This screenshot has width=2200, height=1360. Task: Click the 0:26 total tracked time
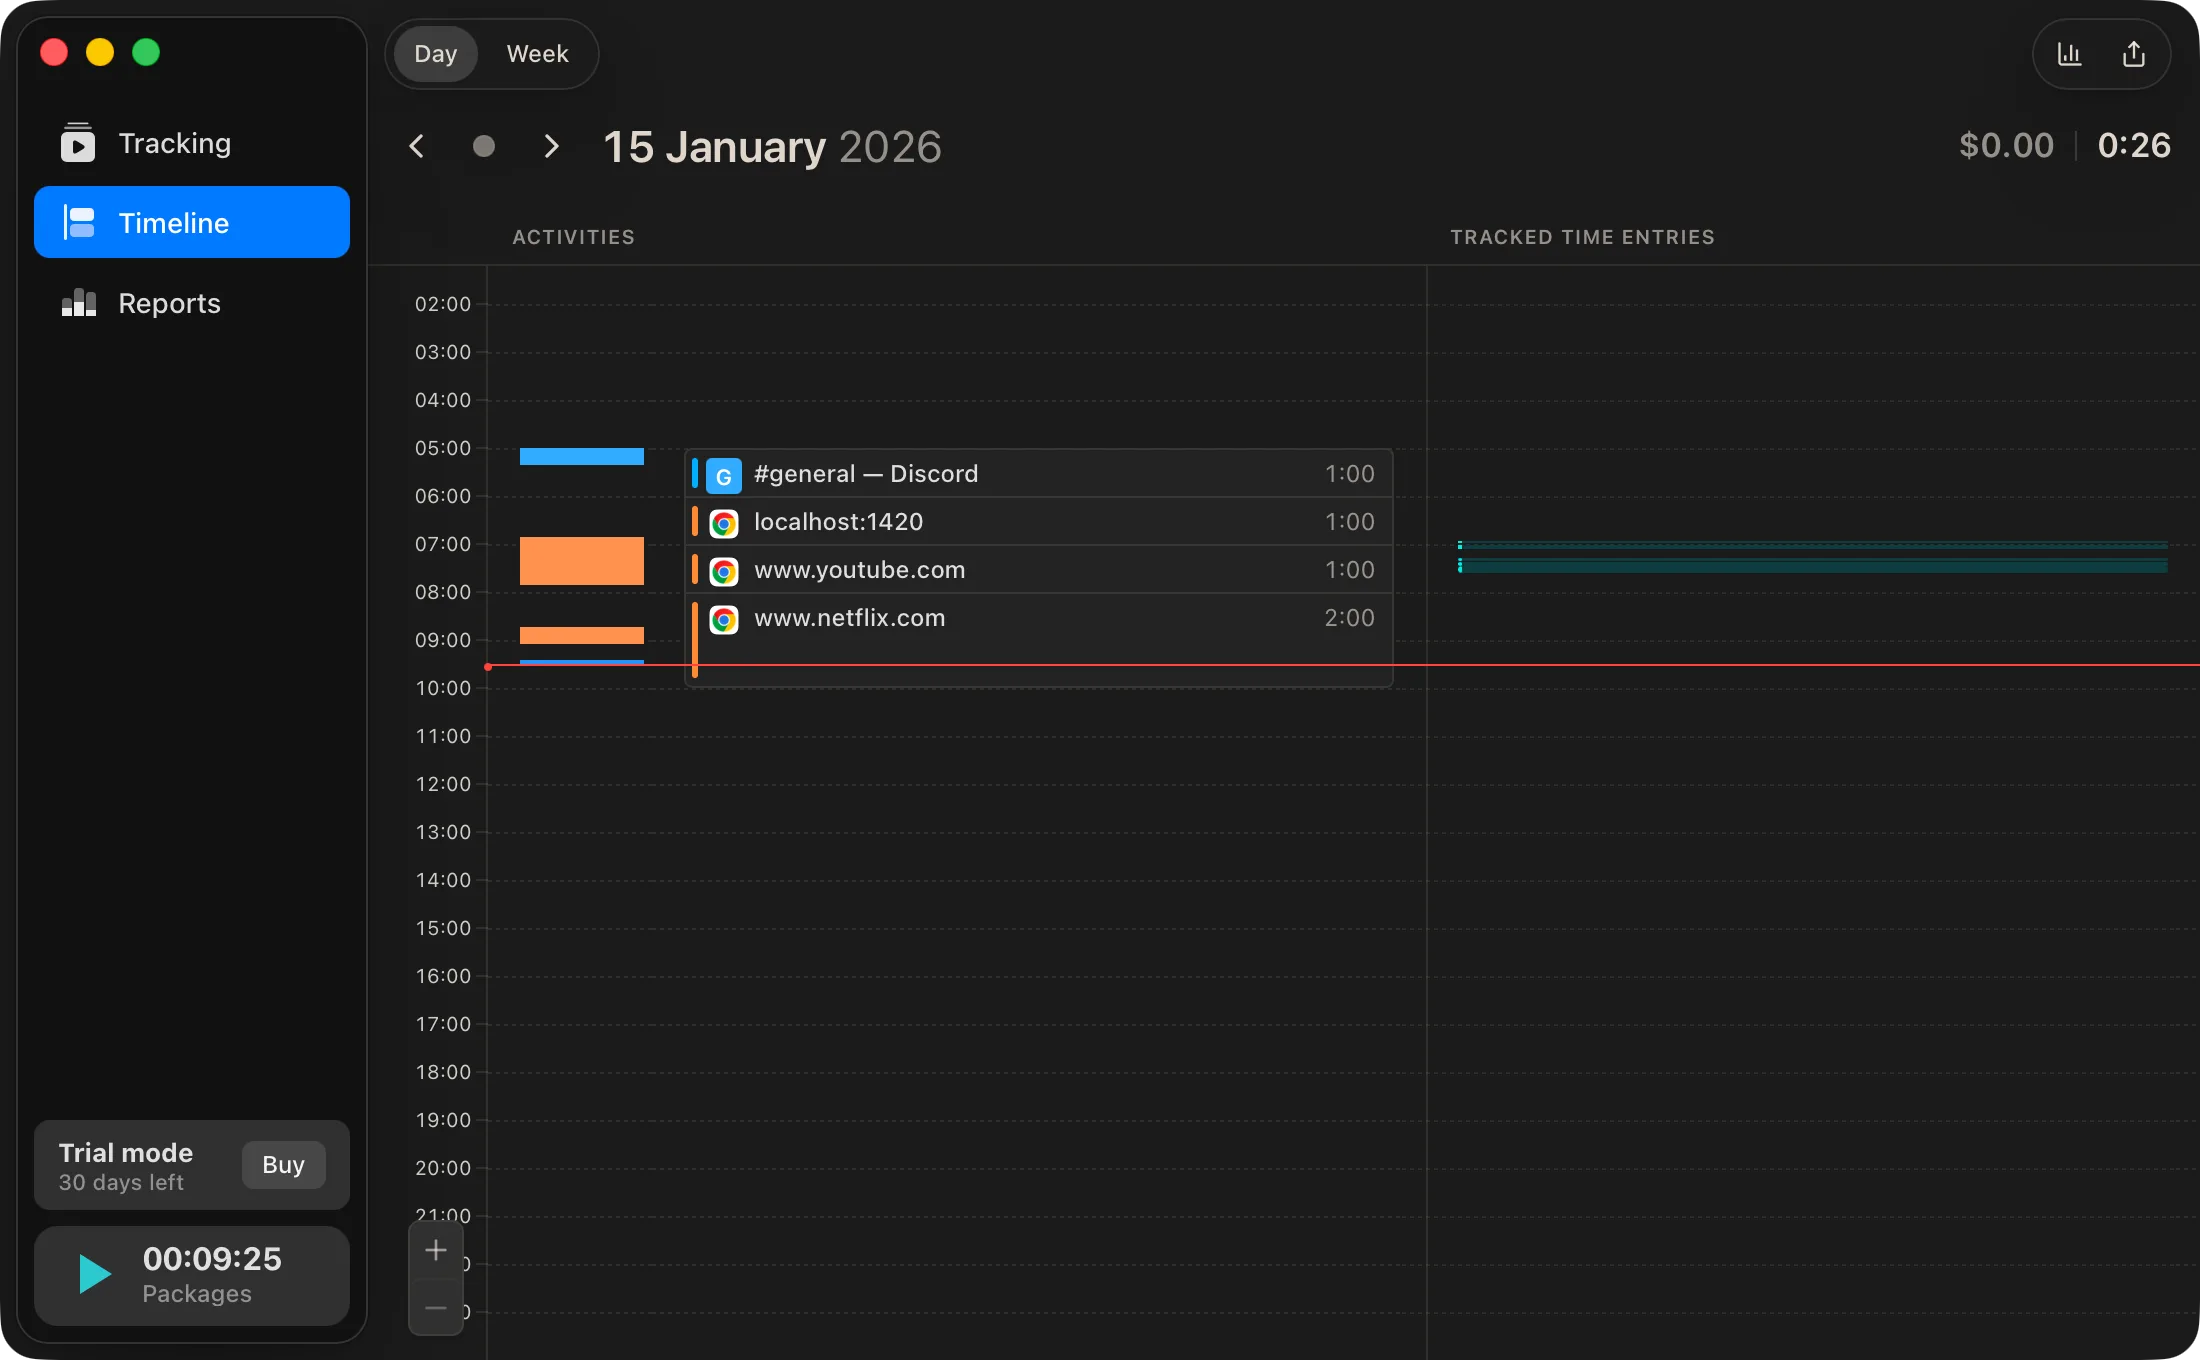pos(2134,146)
